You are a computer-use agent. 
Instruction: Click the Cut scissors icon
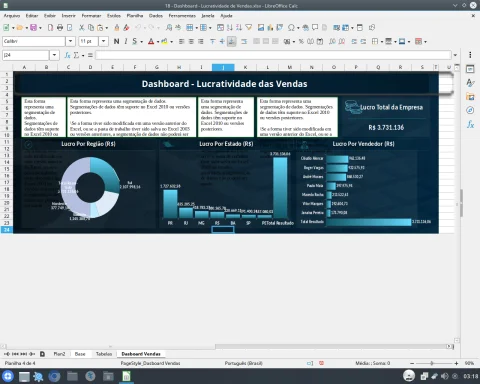tap(81, 28)
